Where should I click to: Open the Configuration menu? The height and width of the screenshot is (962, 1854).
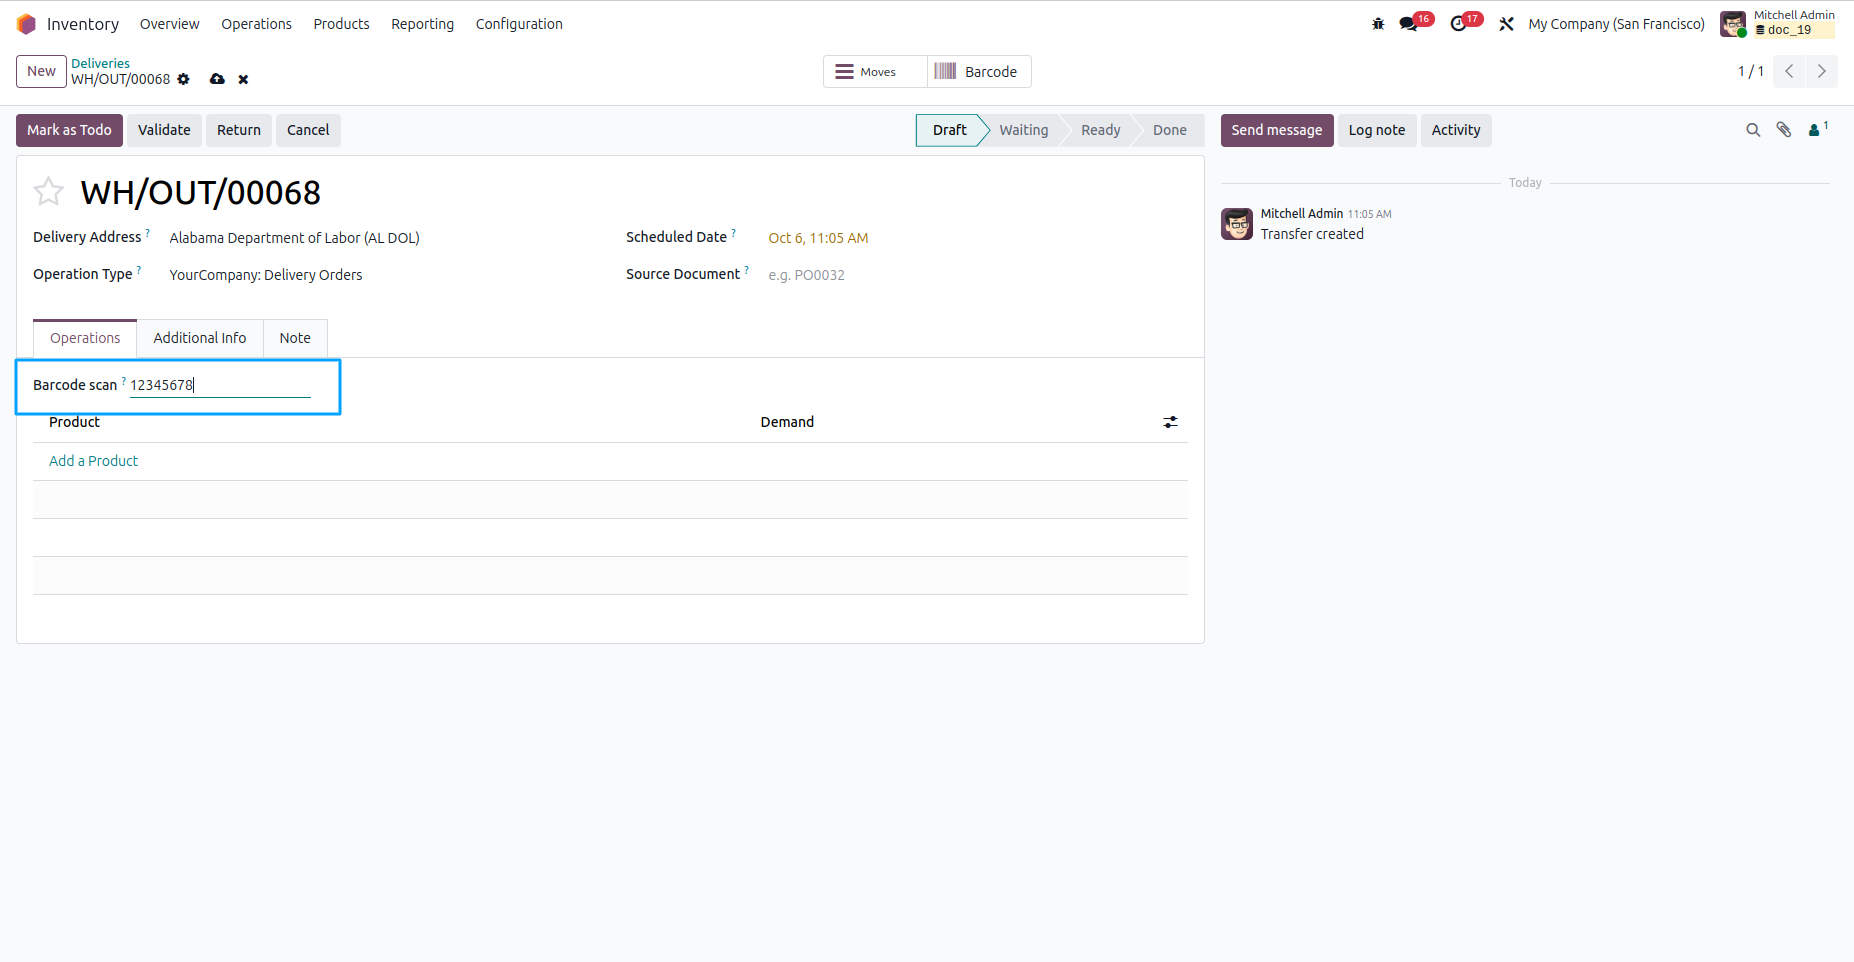pyautogui.click(x=519, y=24)
